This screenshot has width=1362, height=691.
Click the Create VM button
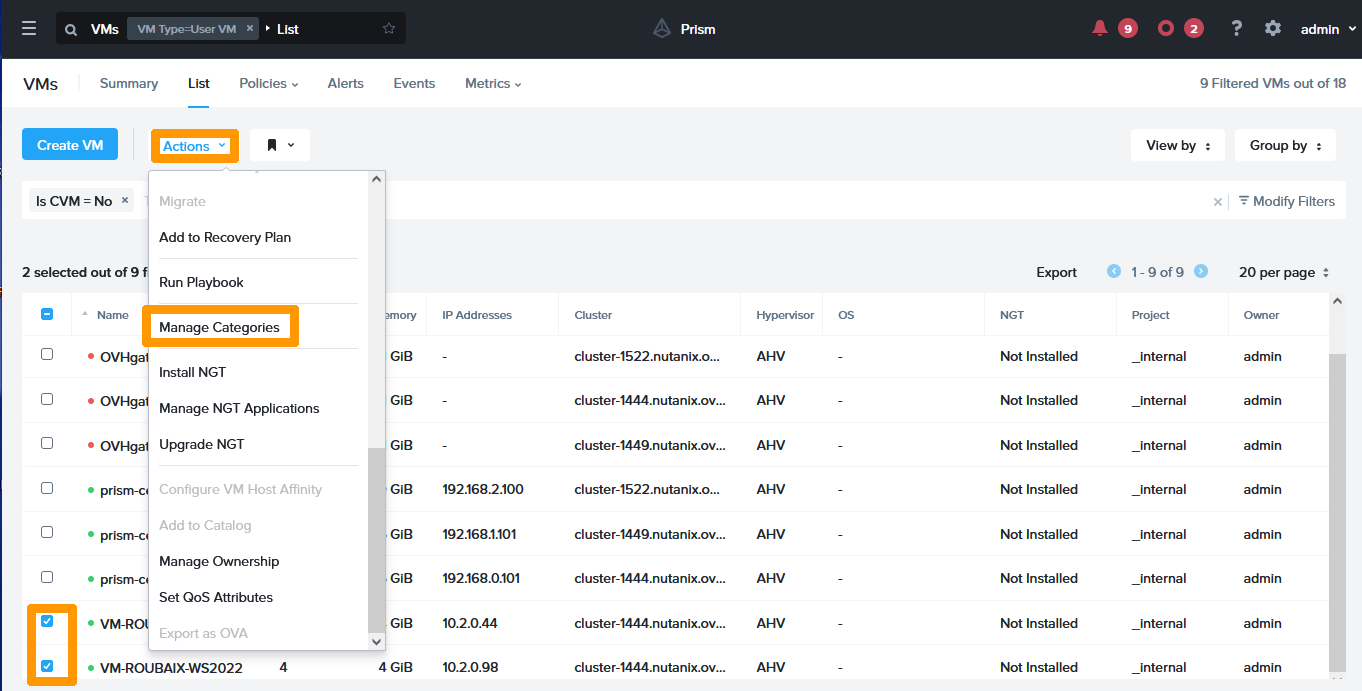point(70,145)
